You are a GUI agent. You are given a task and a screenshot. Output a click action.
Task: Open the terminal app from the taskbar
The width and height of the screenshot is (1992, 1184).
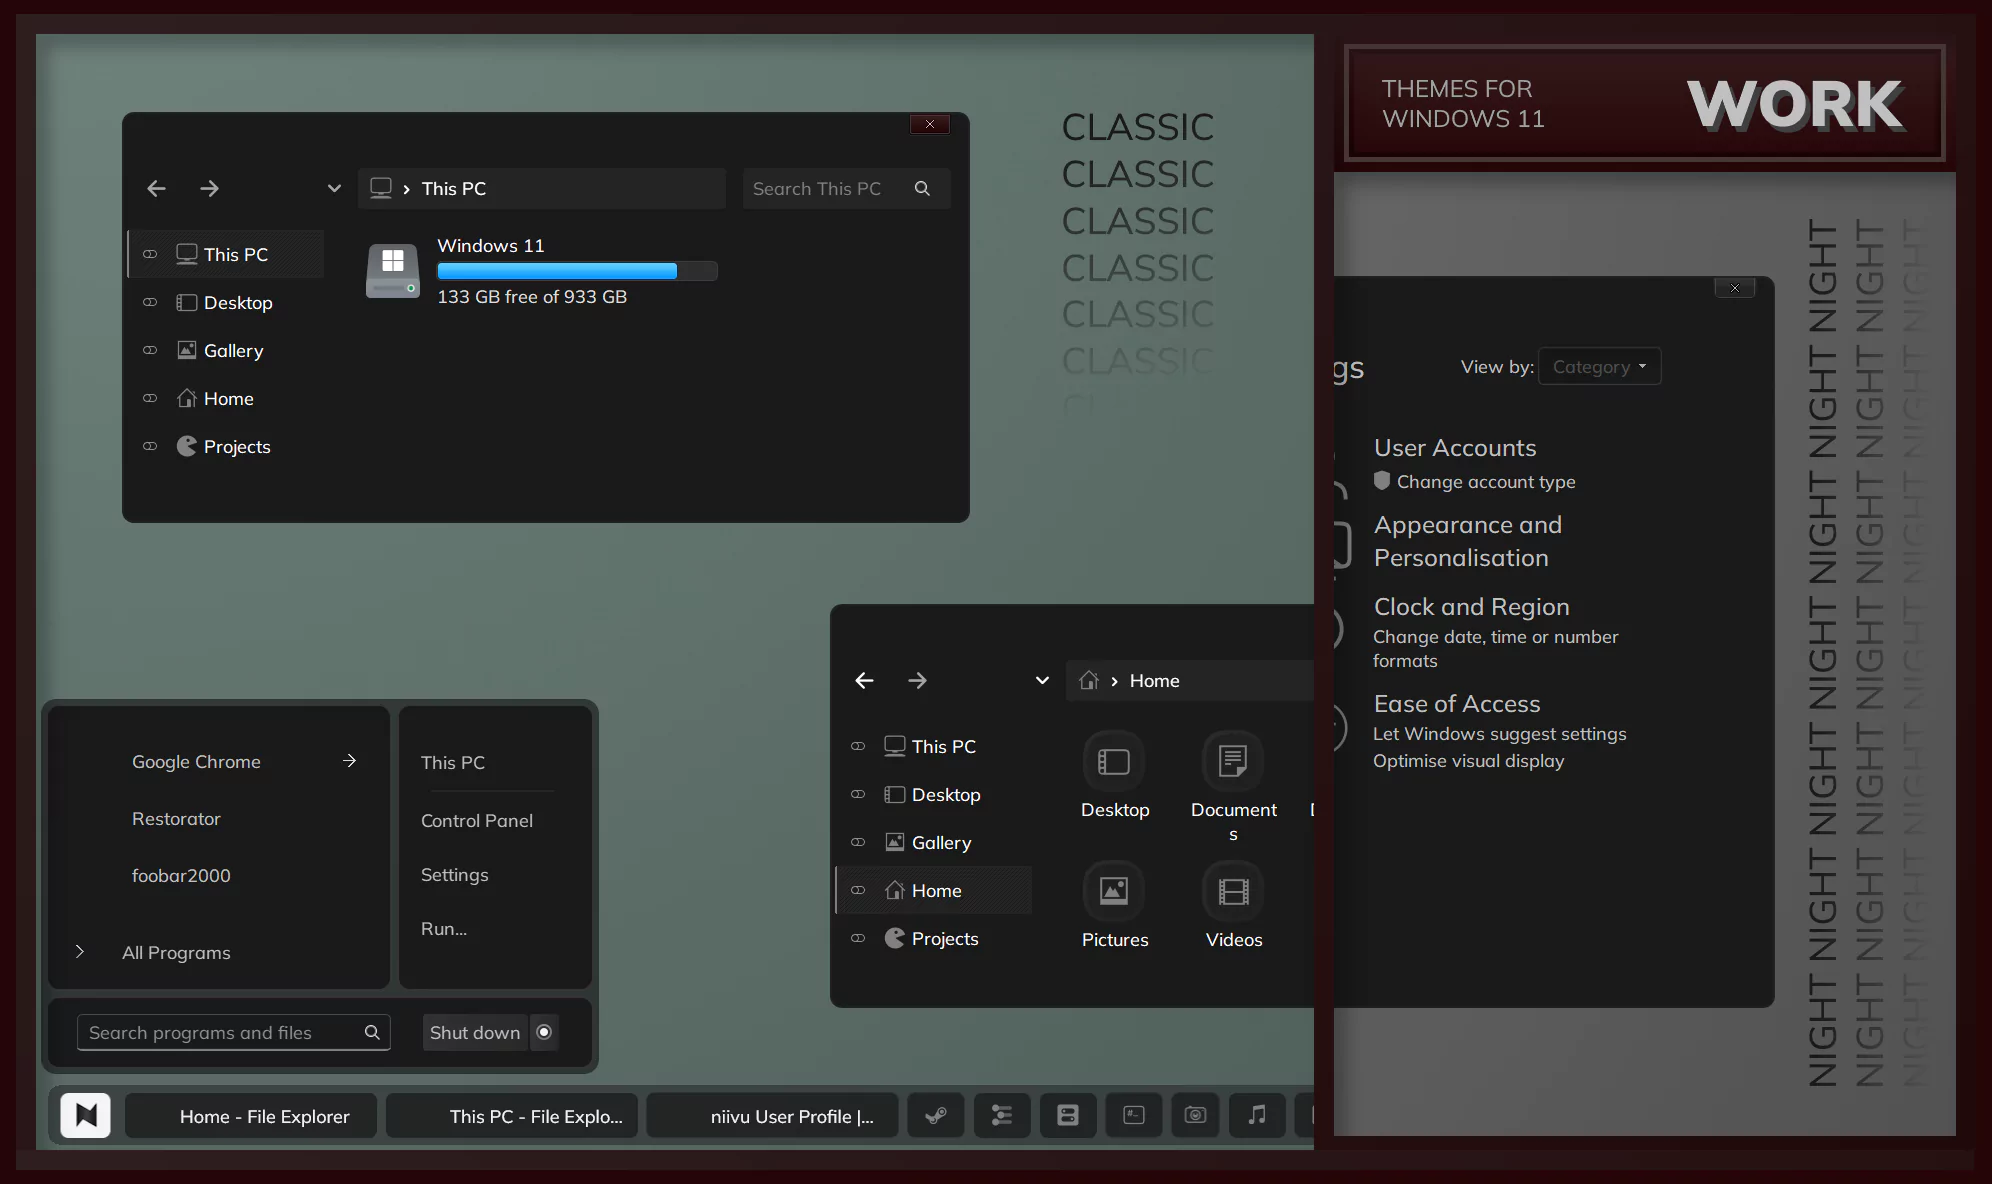pyautogui.click(x=1133, y=1115)
